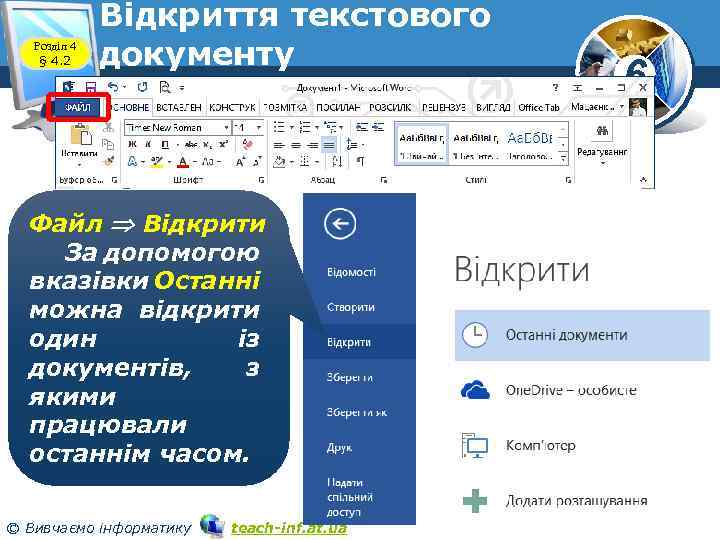The height and width of the screenshot is (540, 720).
Task: Click the back arrow in File menu
Action: [x=340, y=224]
